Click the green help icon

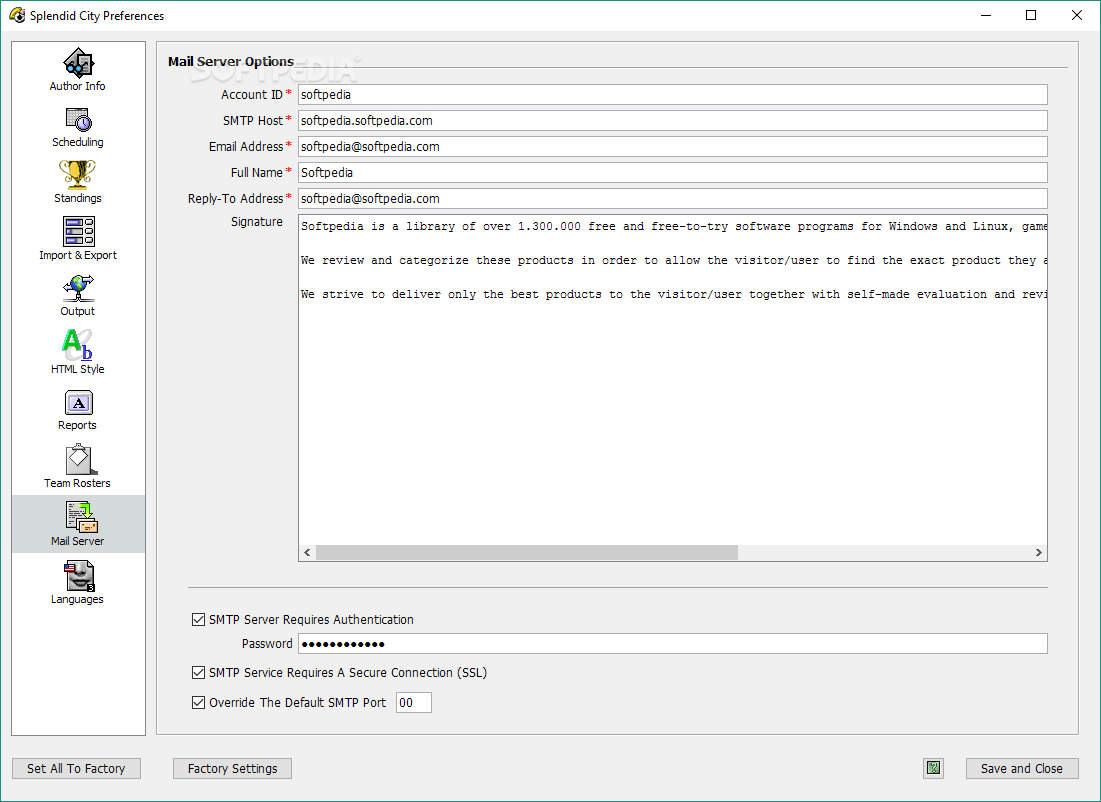pos(933,768)
